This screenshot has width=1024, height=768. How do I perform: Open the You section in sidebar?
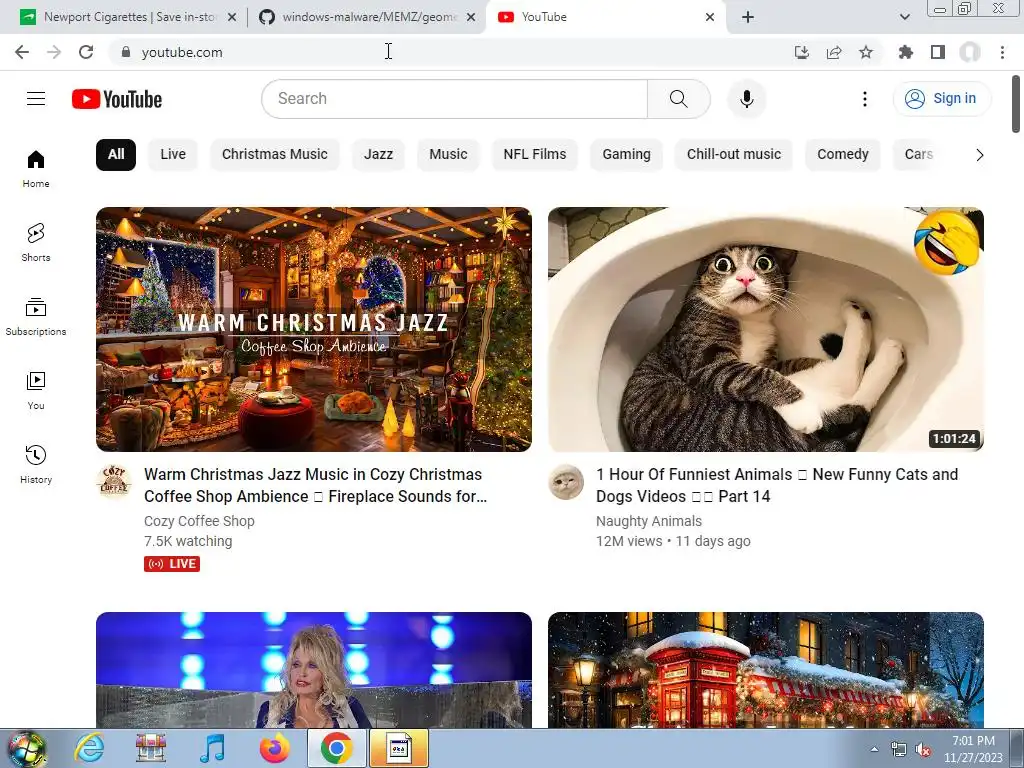[36, 391]
